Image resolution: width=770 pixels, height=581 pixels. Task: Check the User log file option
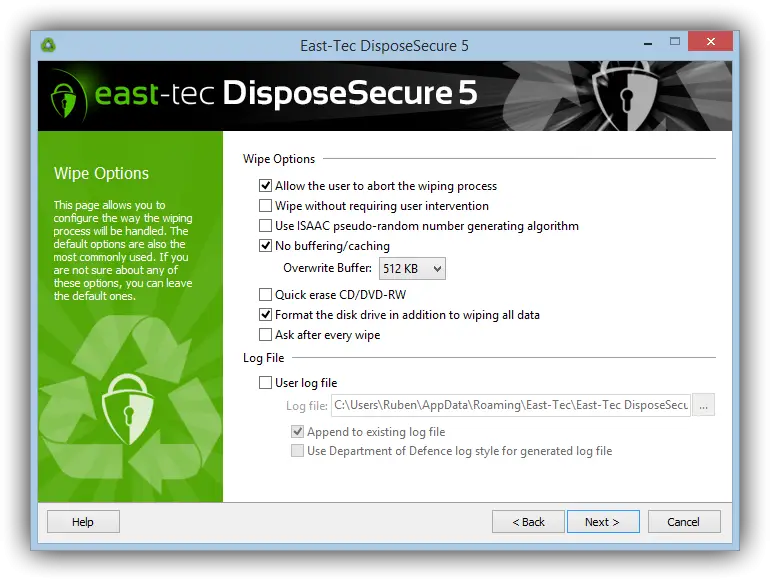[265, 383]
